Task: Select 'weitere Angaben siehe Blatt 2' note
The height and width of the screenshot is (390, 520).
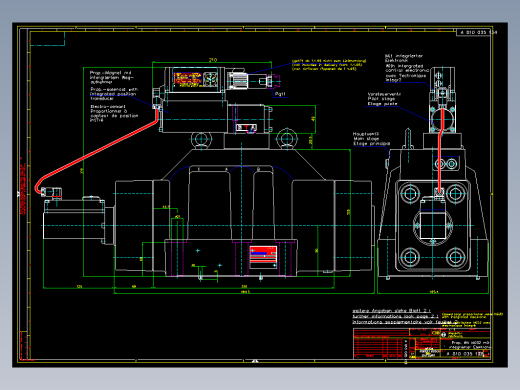Action: (392, 310)
